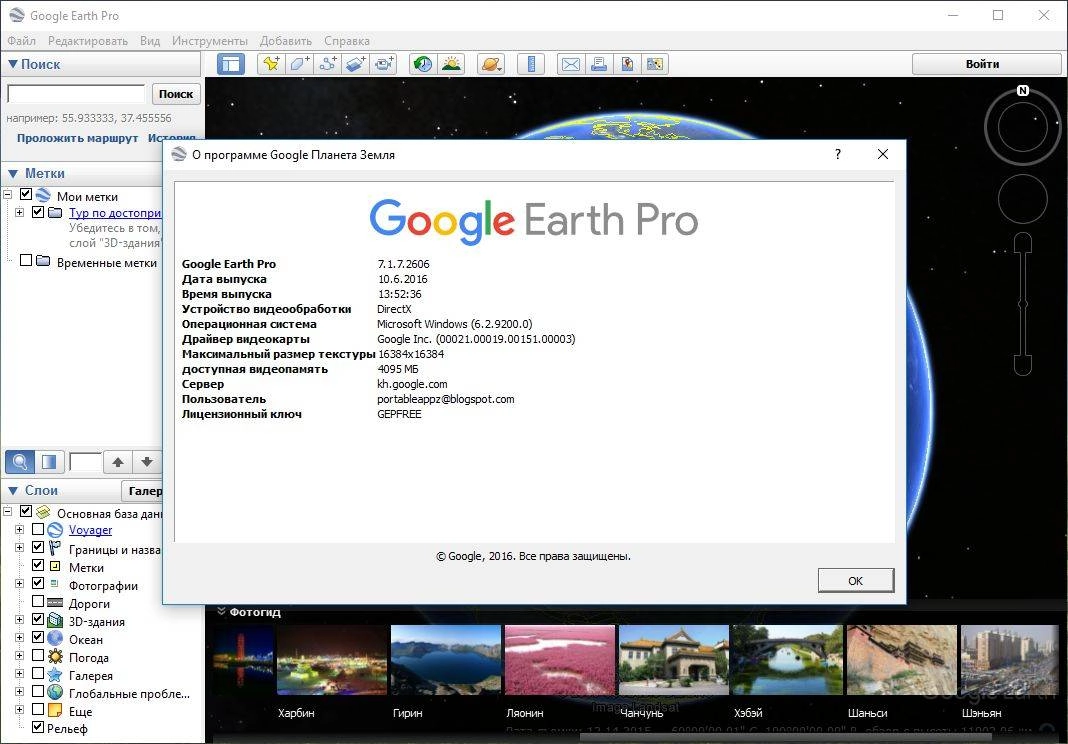This screenshot has width=1068, height=744.
Task: Toggle the Фотографии layer checkbox
Action: pos(38,583)
